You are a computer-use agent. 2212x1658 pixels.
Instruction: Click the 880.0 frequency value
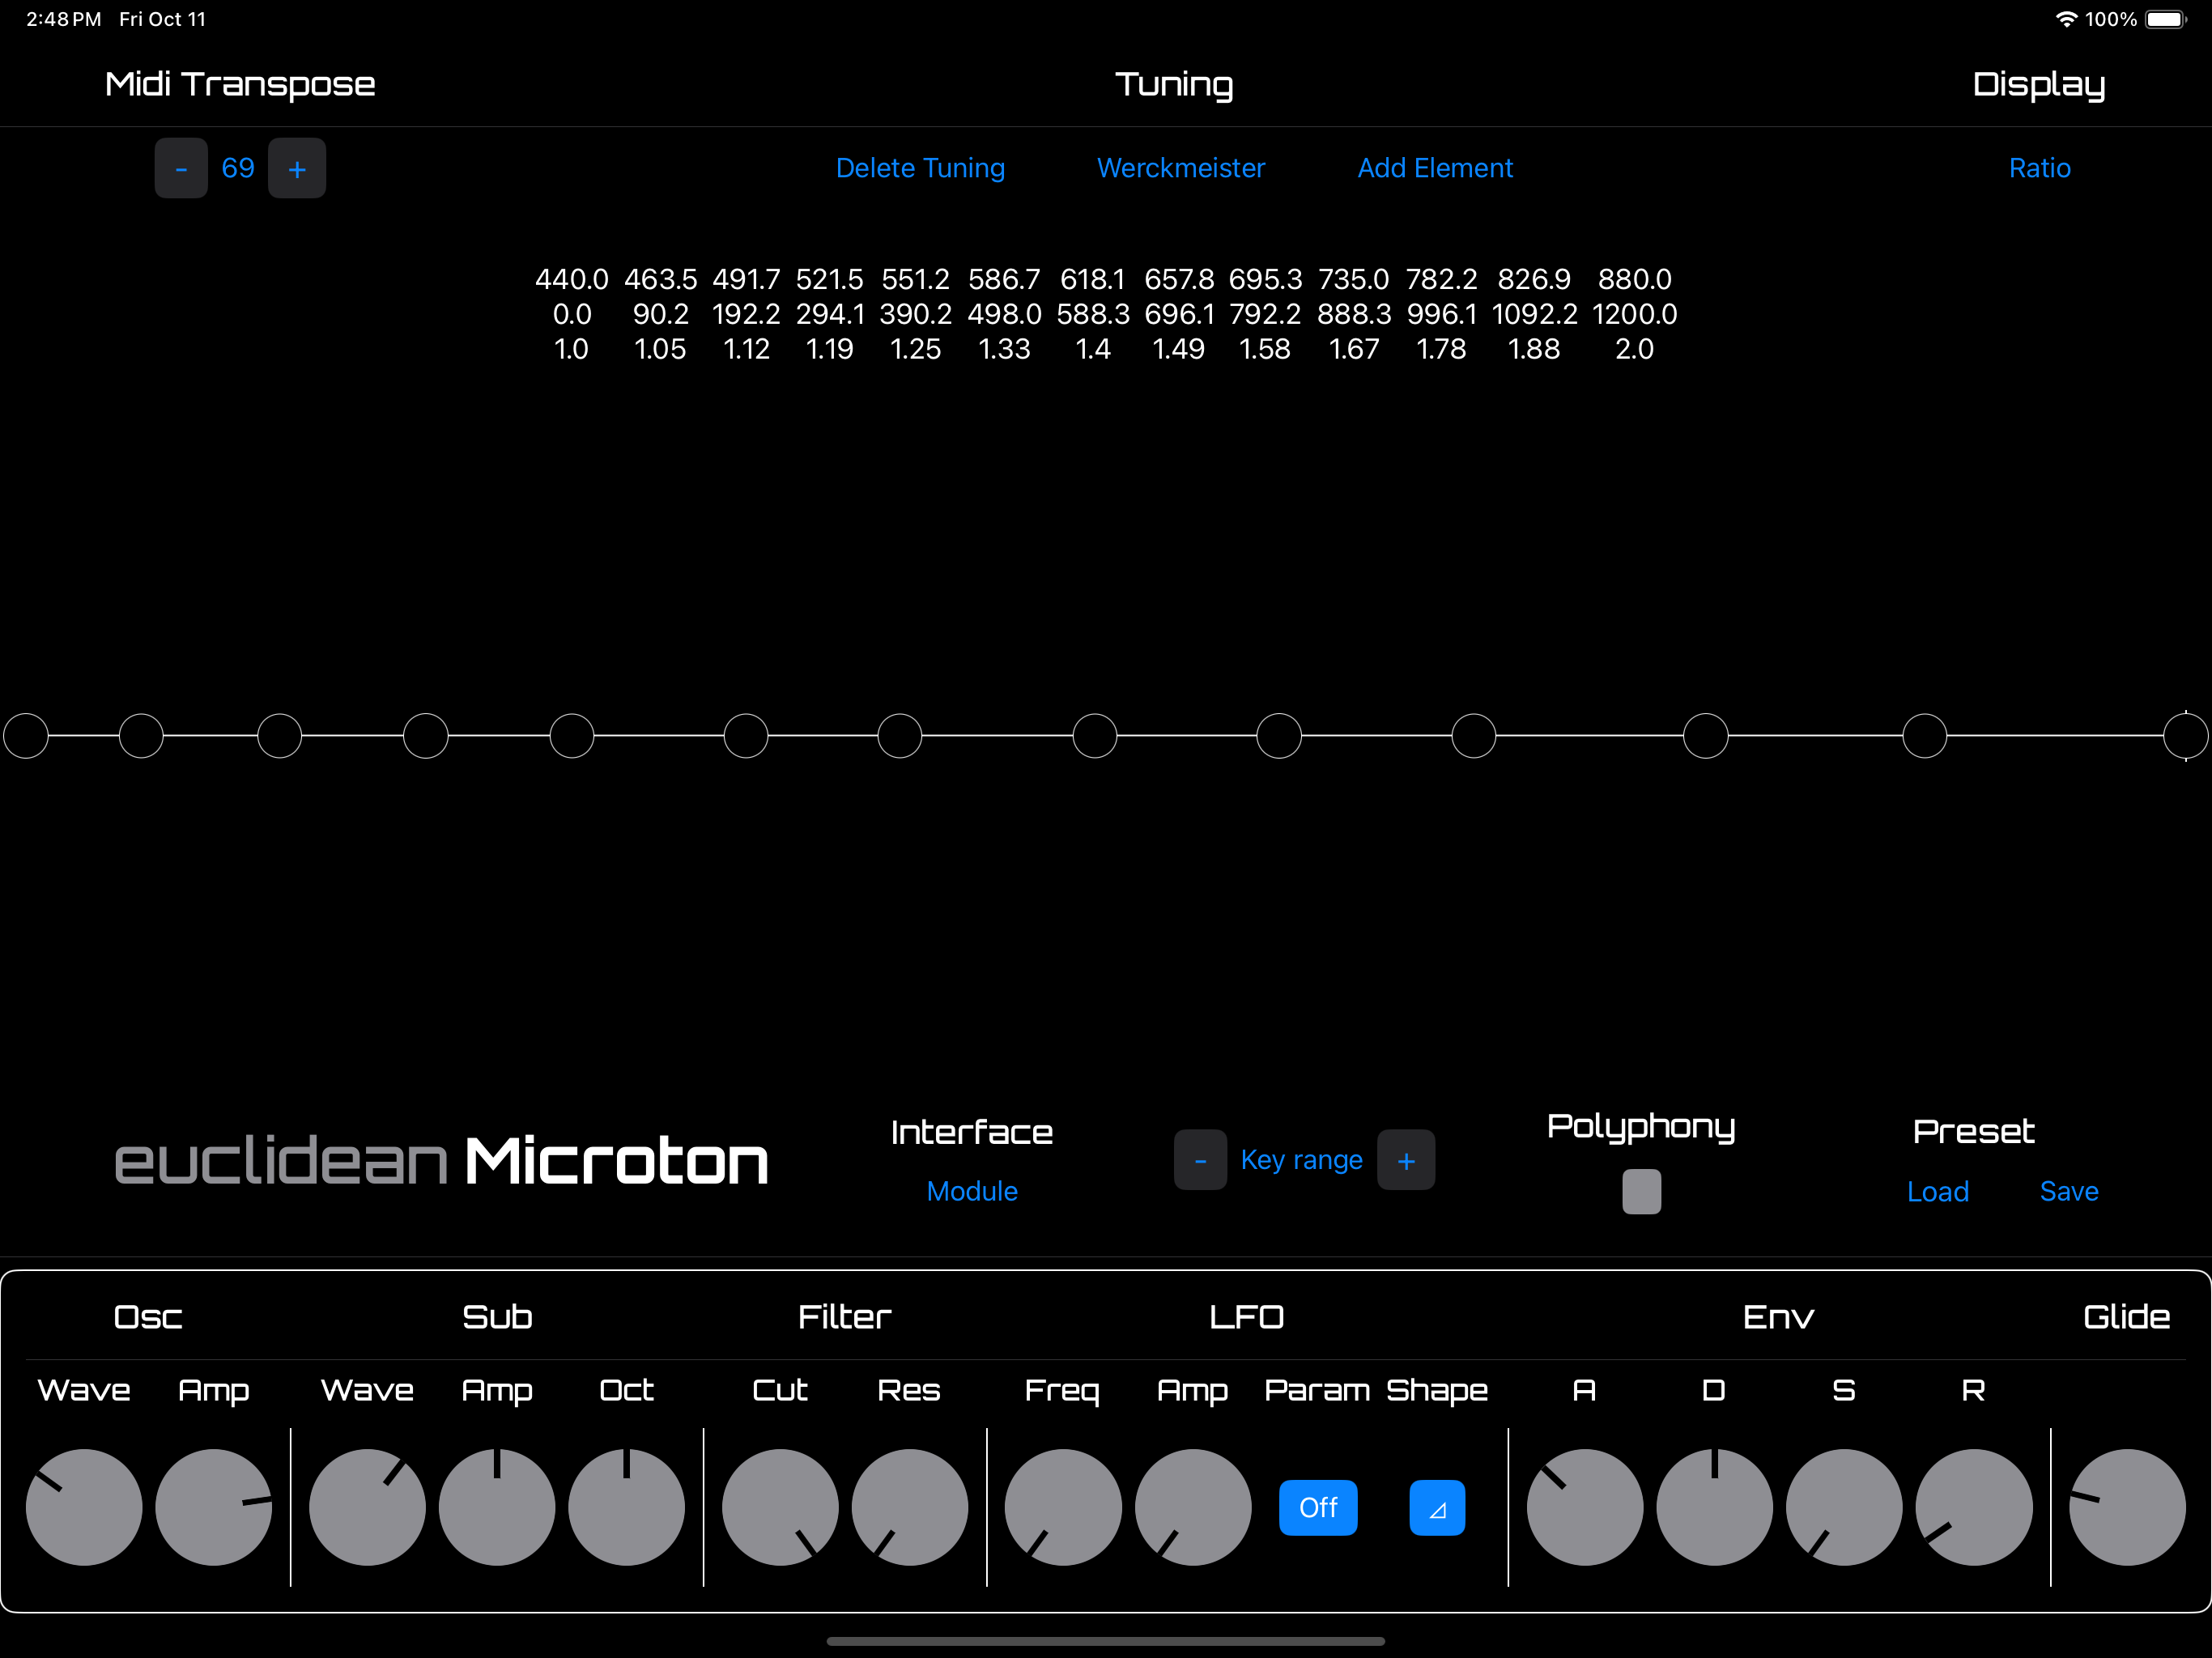(1635, 279)
